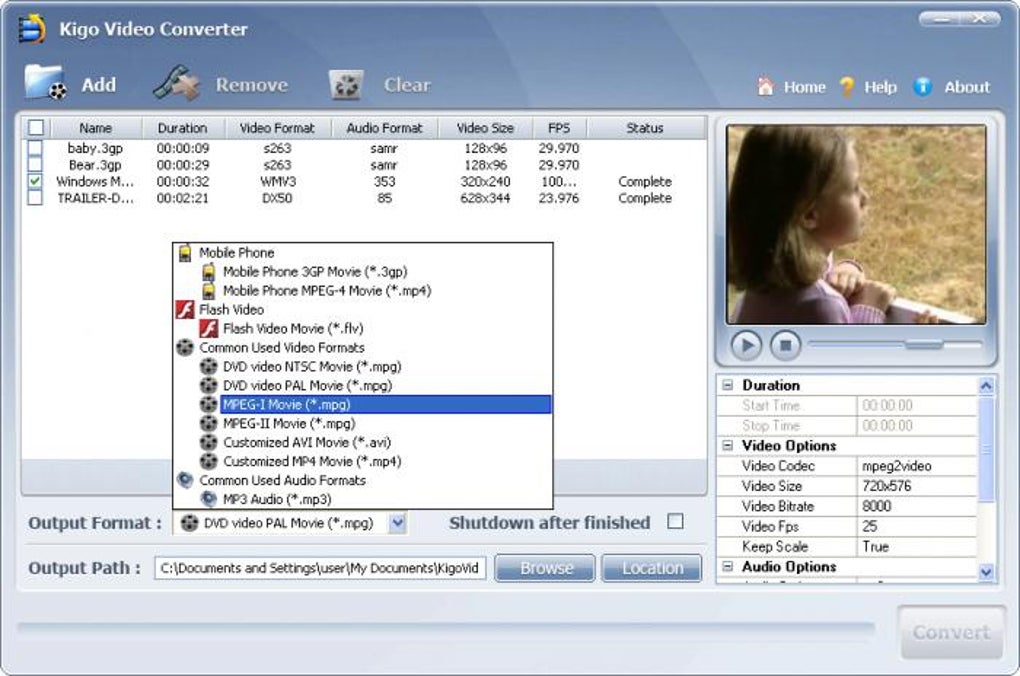Screen dimensions: 1020x676
Task: Stop the preview video
Action: click(x=786, y=345)
